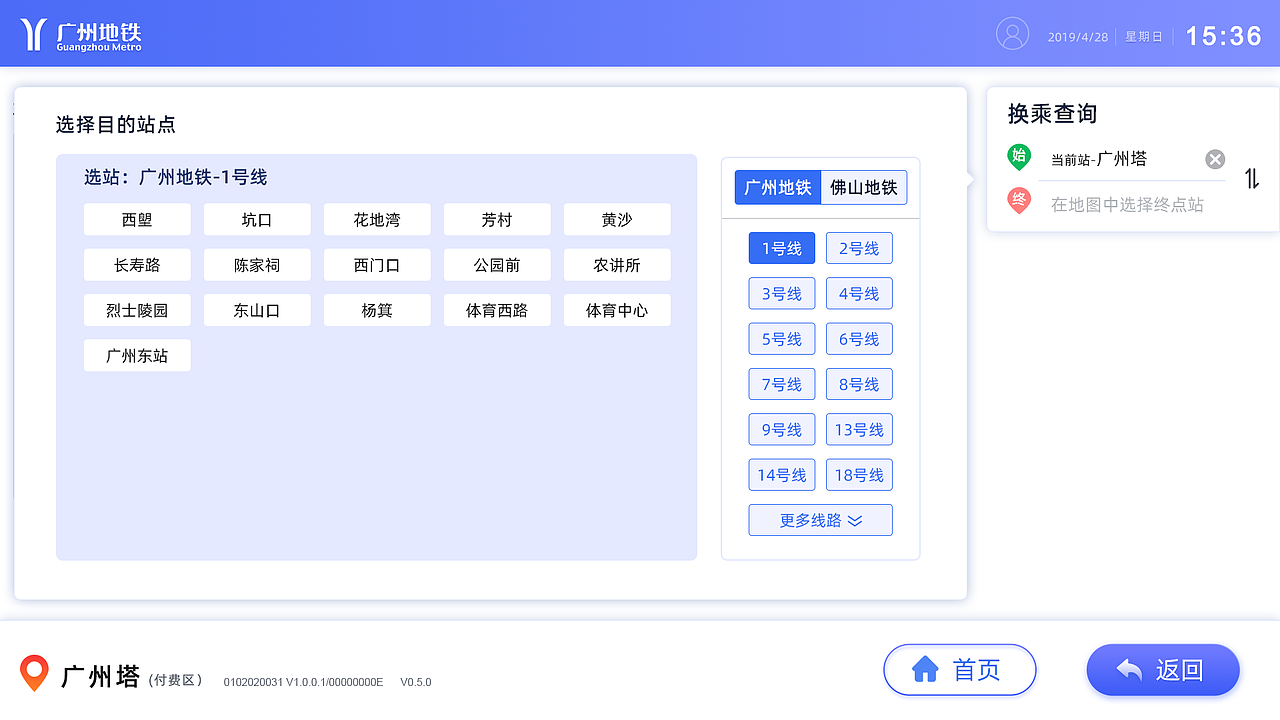Open the user profile avatar icon
The image size is (1280, 720).
tap(1012, 34)
